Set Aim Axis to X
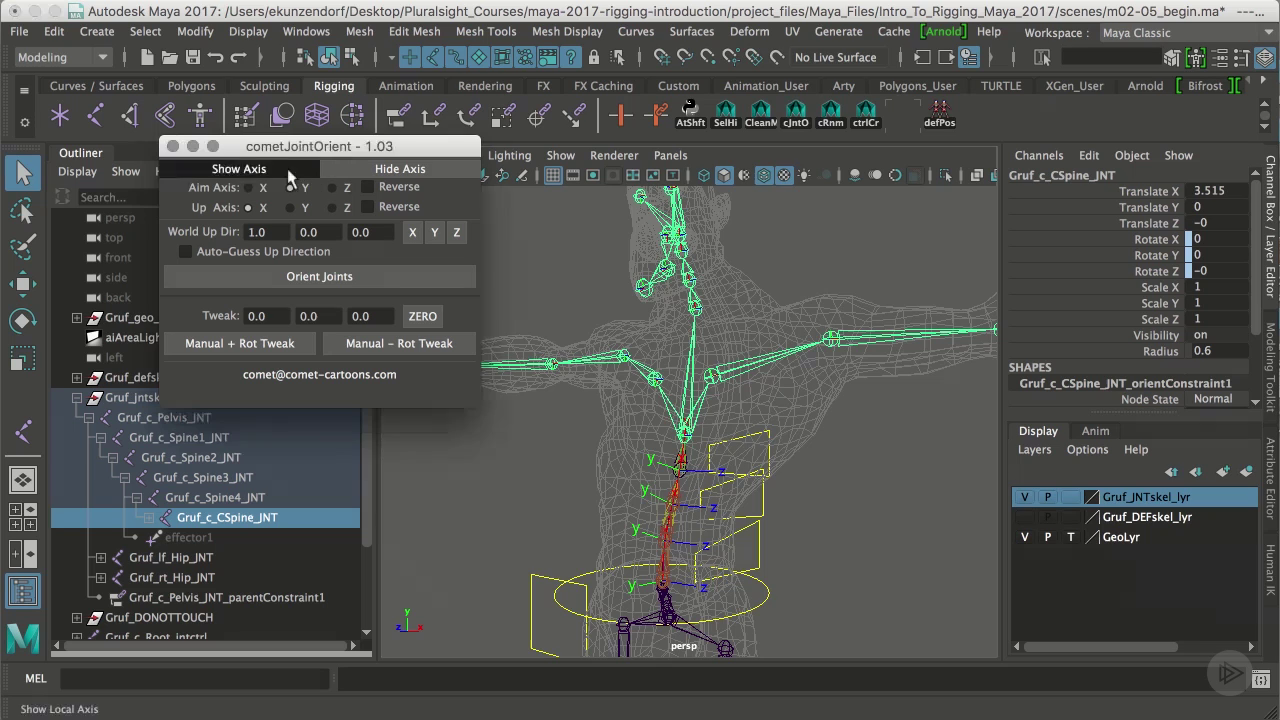1280x720 pixels. click(248, 188)
